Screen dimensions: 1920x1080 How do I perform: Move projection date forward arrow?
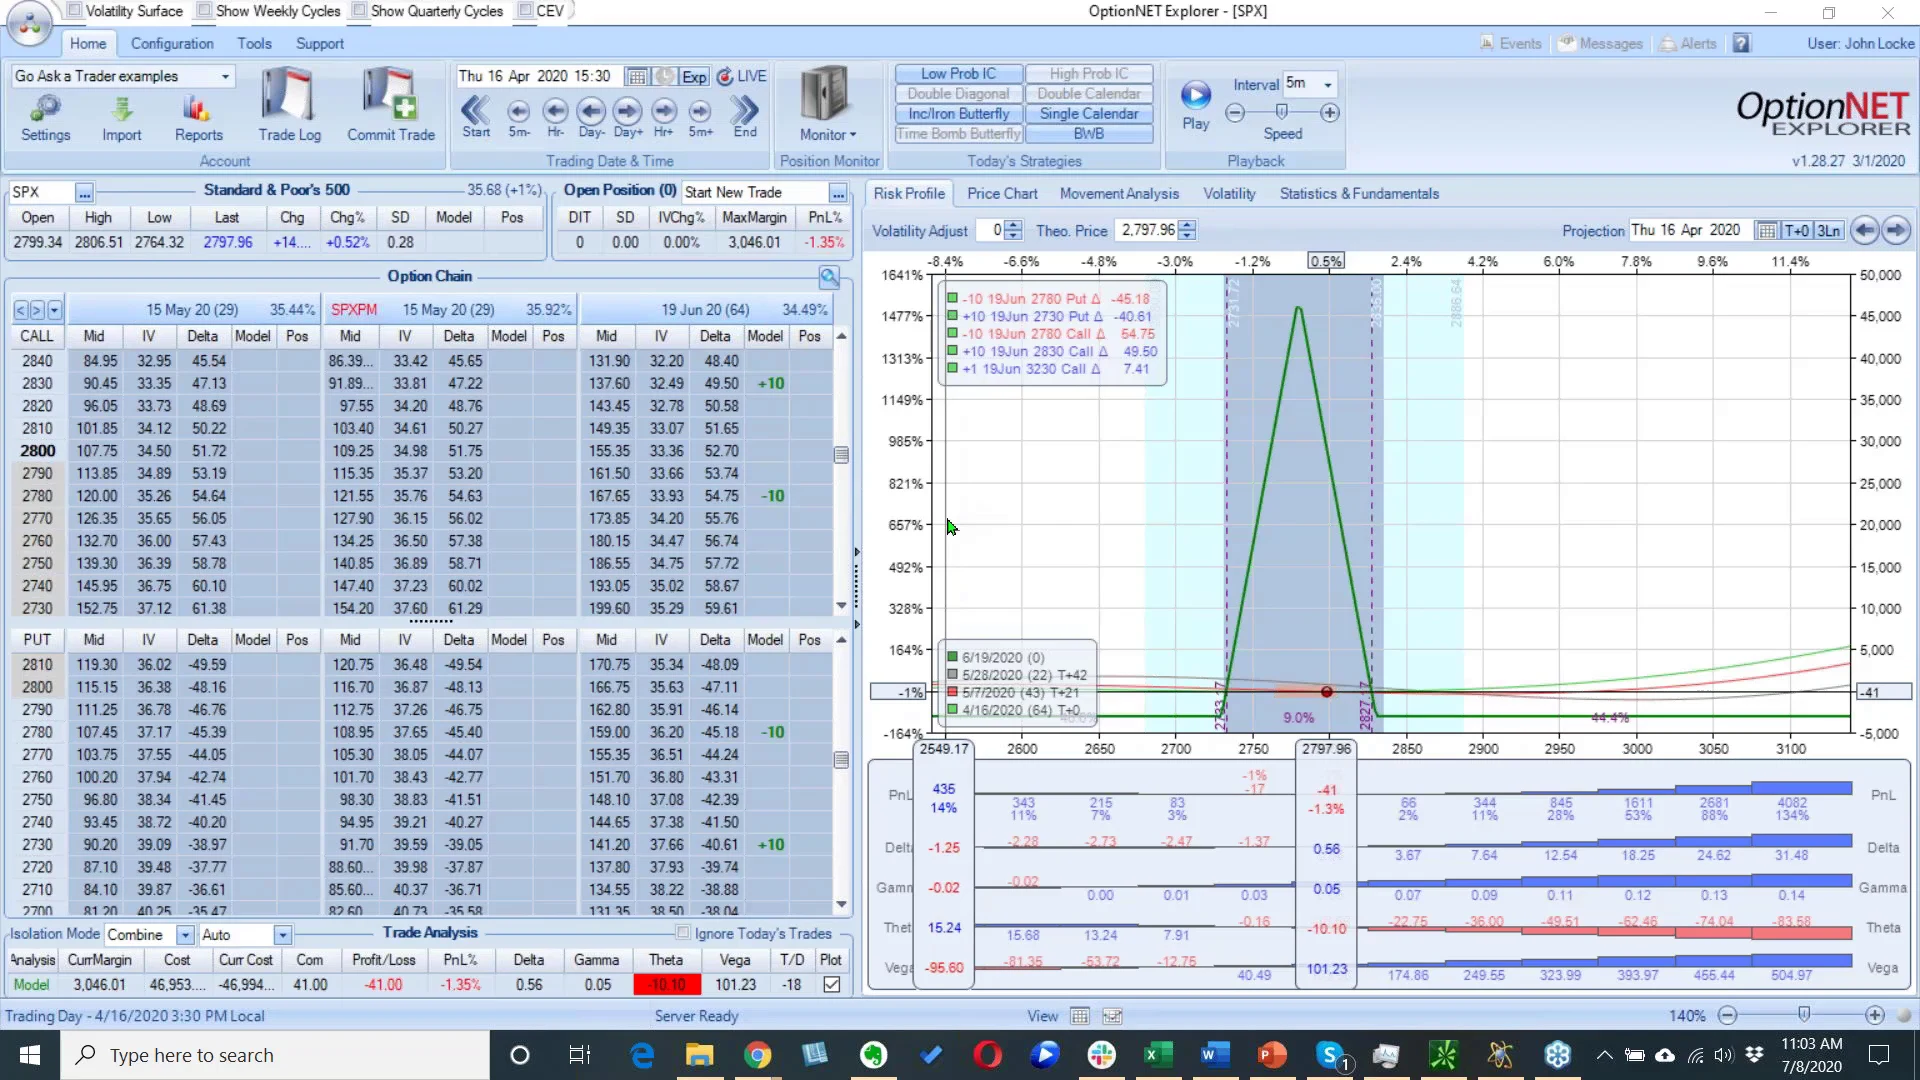[x=1896, y=231]
